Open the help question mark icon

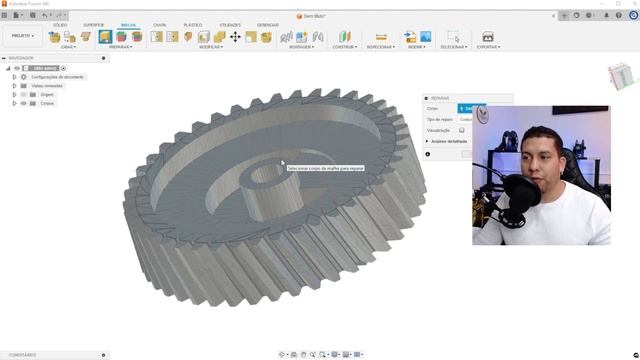click(619, 15)
